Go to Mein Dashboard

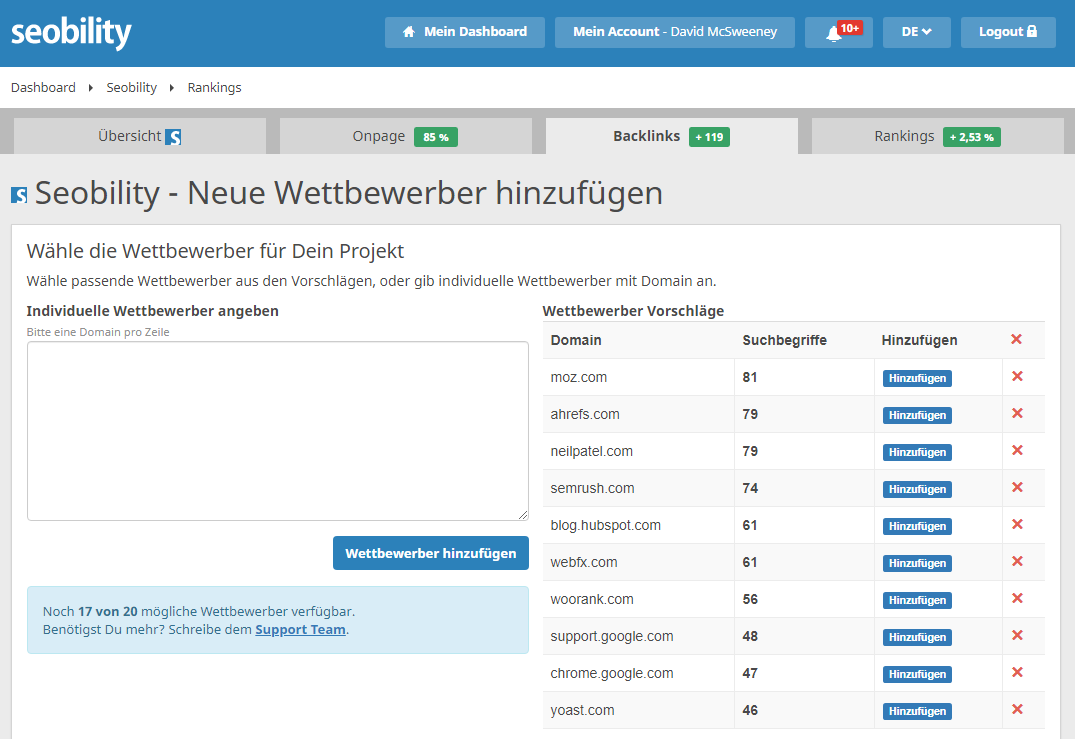click(x=465, y=32)
